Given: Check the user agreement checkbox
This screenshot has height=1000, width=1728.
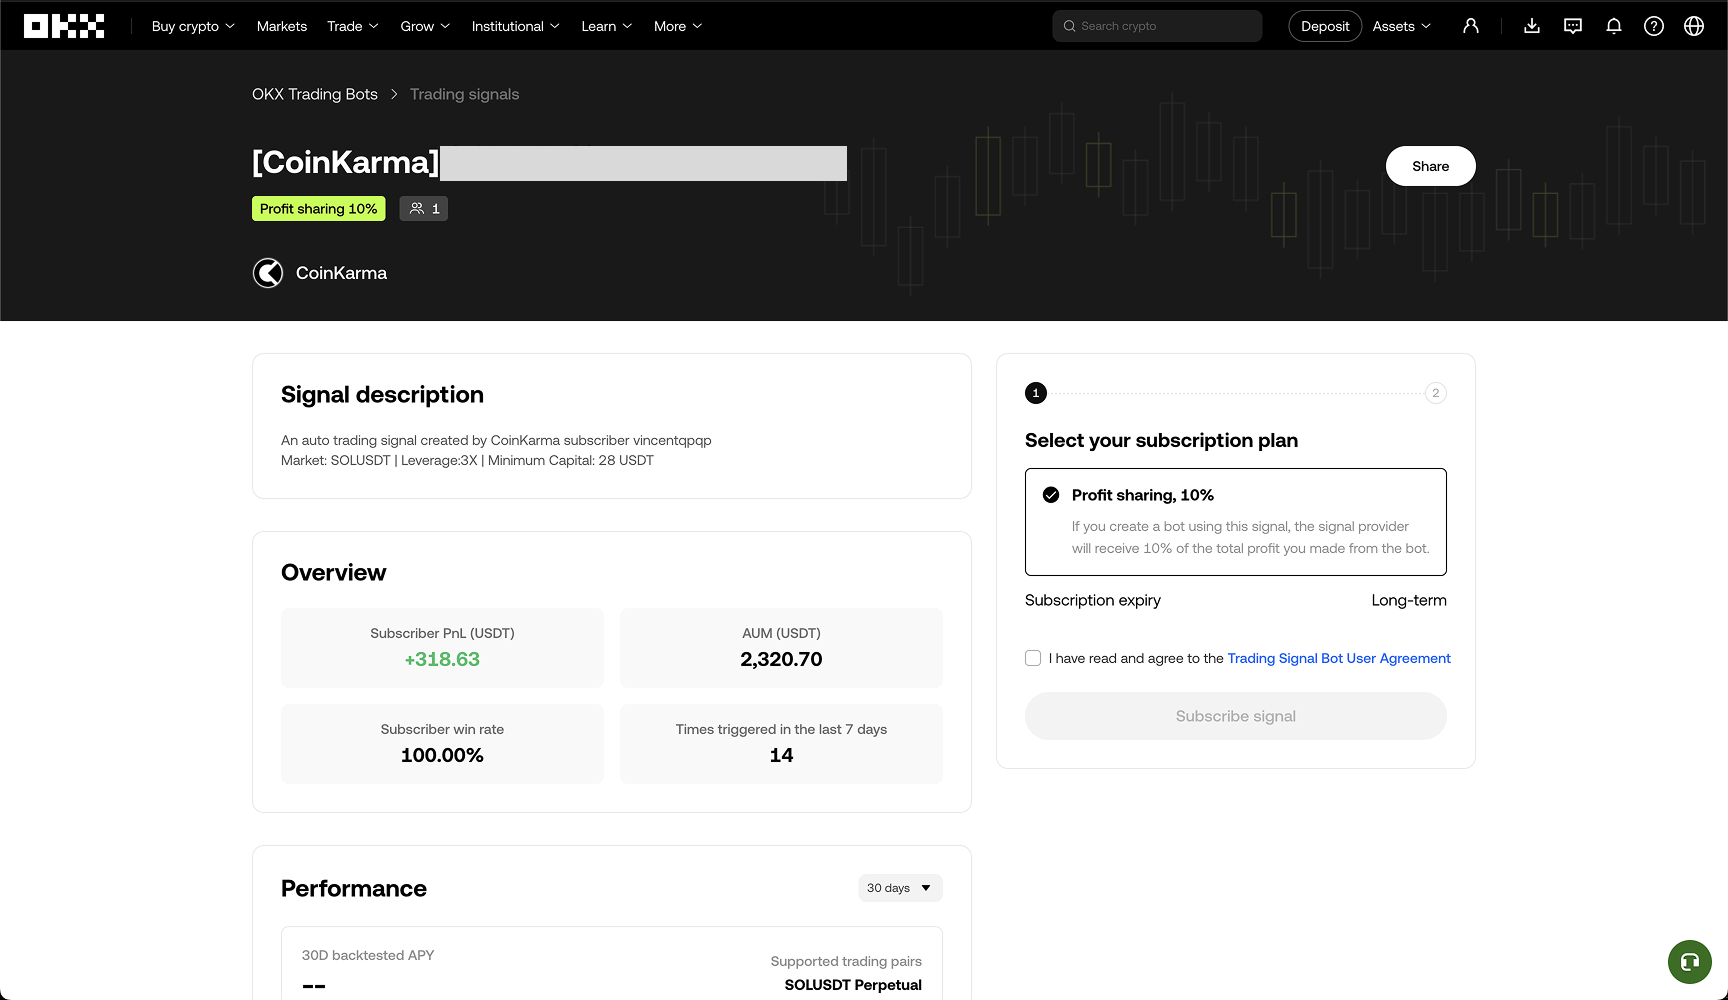Looking at the screenshot, I should [1033, 658].
